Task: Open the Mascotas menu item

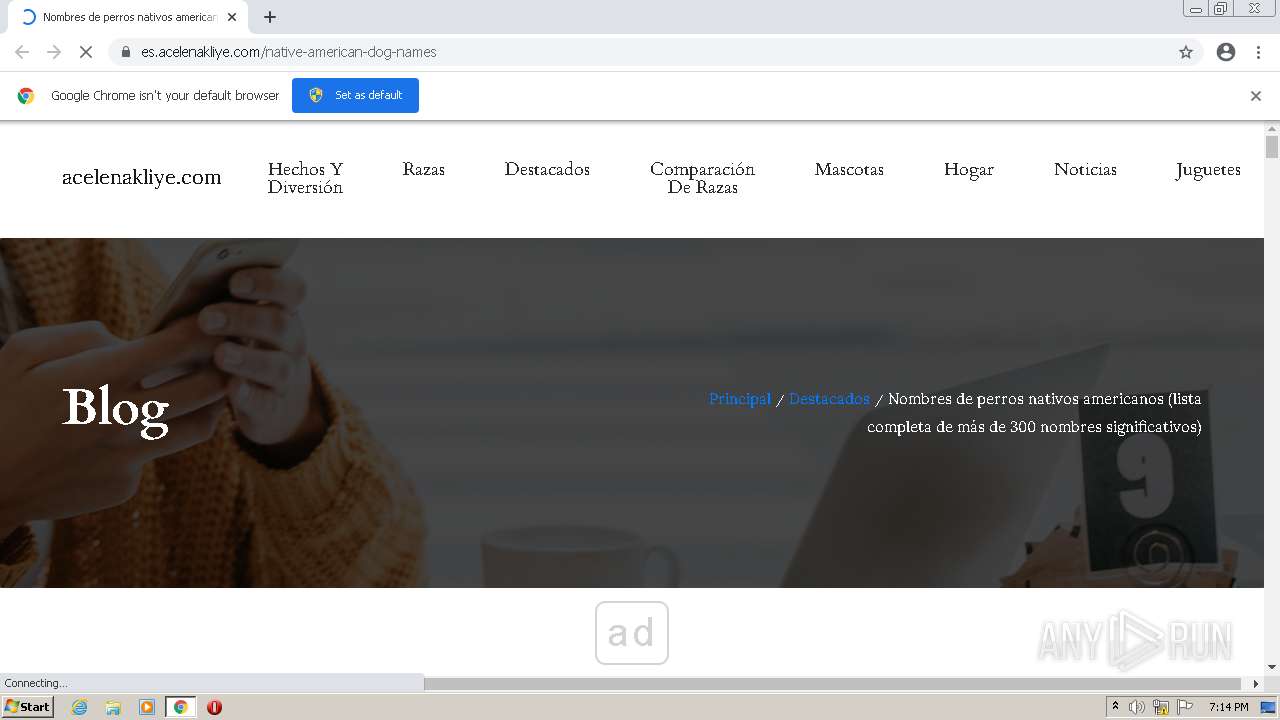Action: (849, 169)
